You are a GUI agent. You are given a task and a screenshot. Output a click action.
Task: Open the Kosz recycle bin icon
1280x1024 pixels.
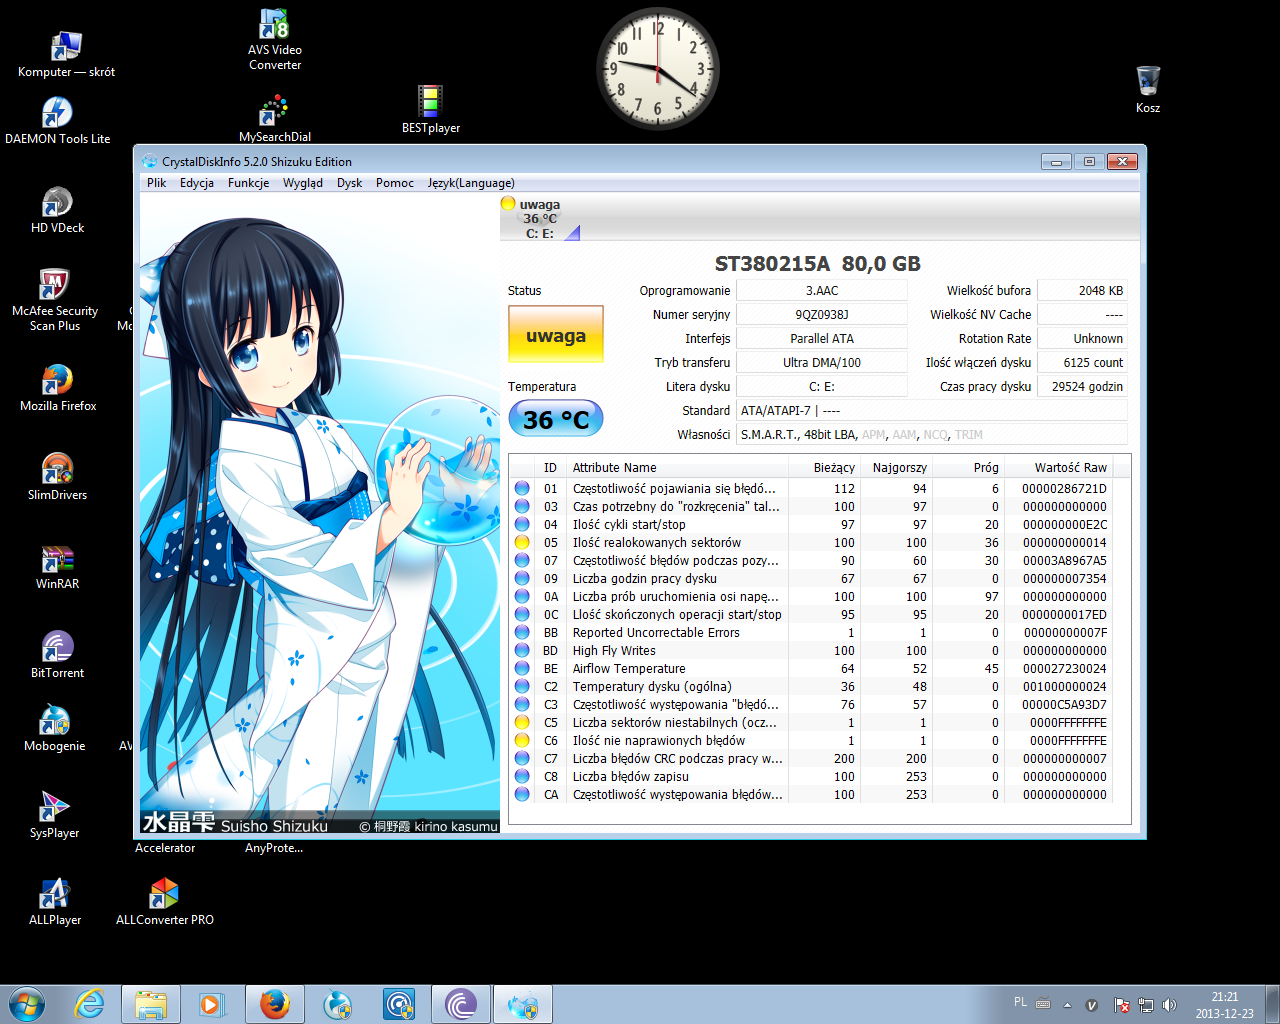pos(1148,89)
